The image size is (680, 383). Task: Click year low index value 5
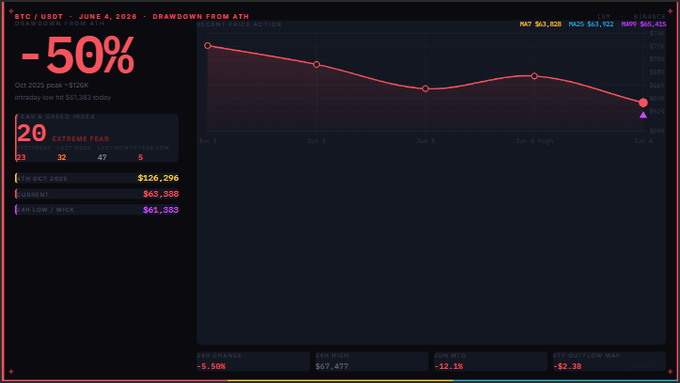point(141,157)
